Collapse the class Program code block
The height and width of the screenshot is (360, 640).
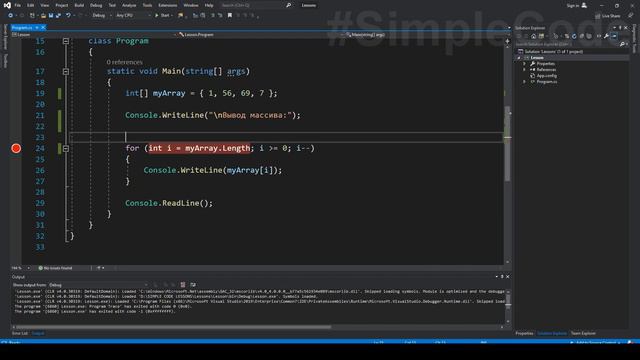[66, 41]
